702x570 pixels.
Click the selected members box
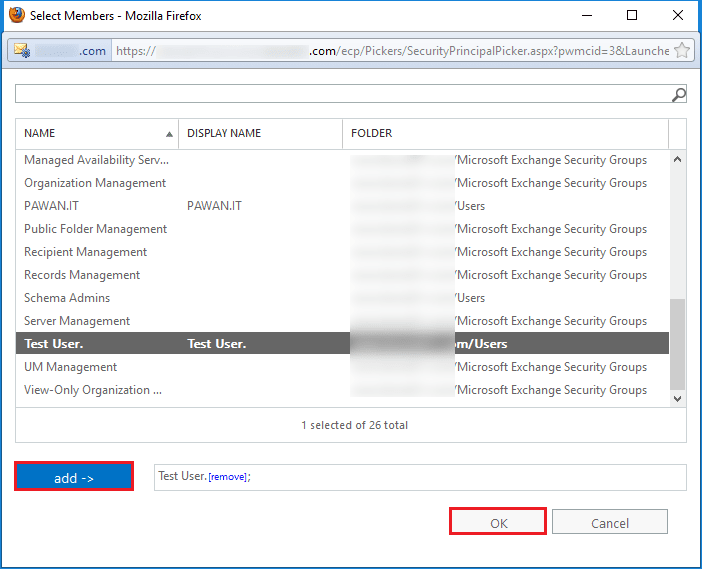(x=420, y=477)
